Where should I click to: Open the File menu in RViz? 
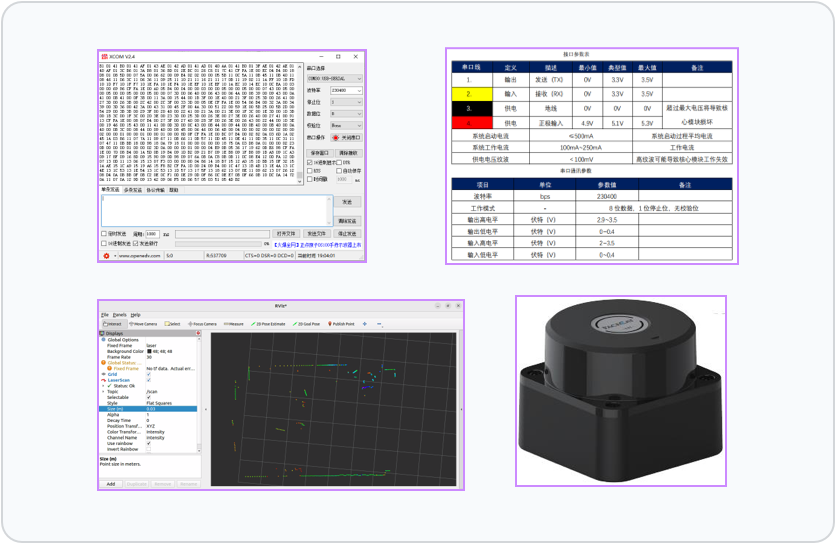(104, 314)
